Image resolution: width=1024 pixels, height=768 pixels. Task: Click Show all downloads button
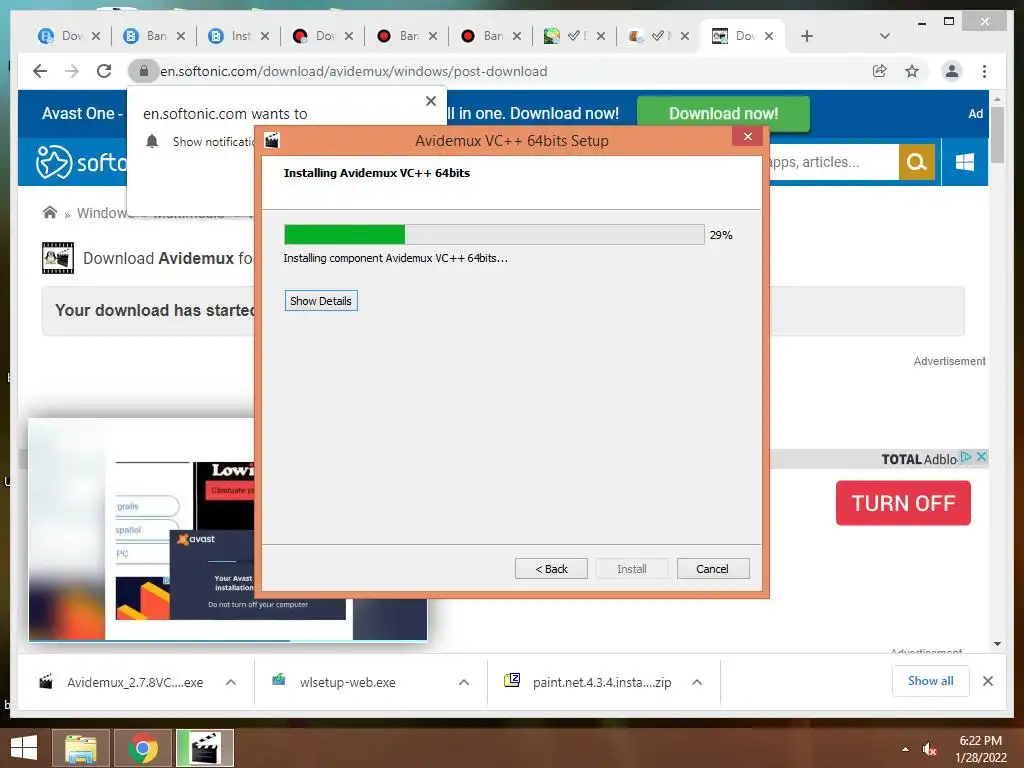931,681
